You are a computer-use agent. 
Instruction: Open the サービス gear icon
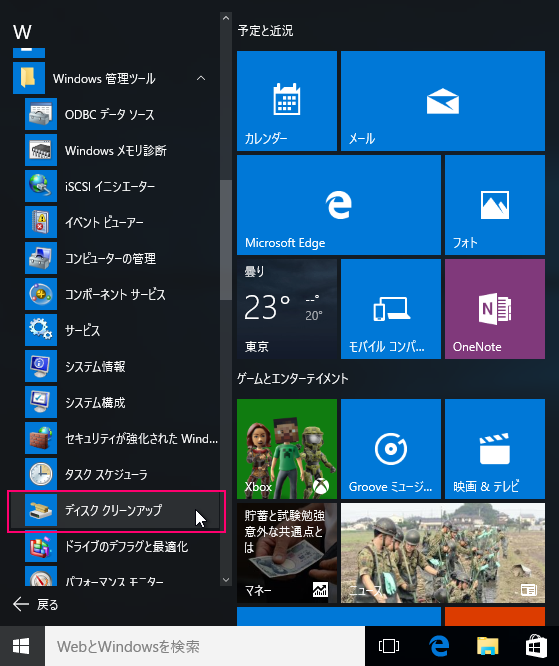tap(41, 330)
